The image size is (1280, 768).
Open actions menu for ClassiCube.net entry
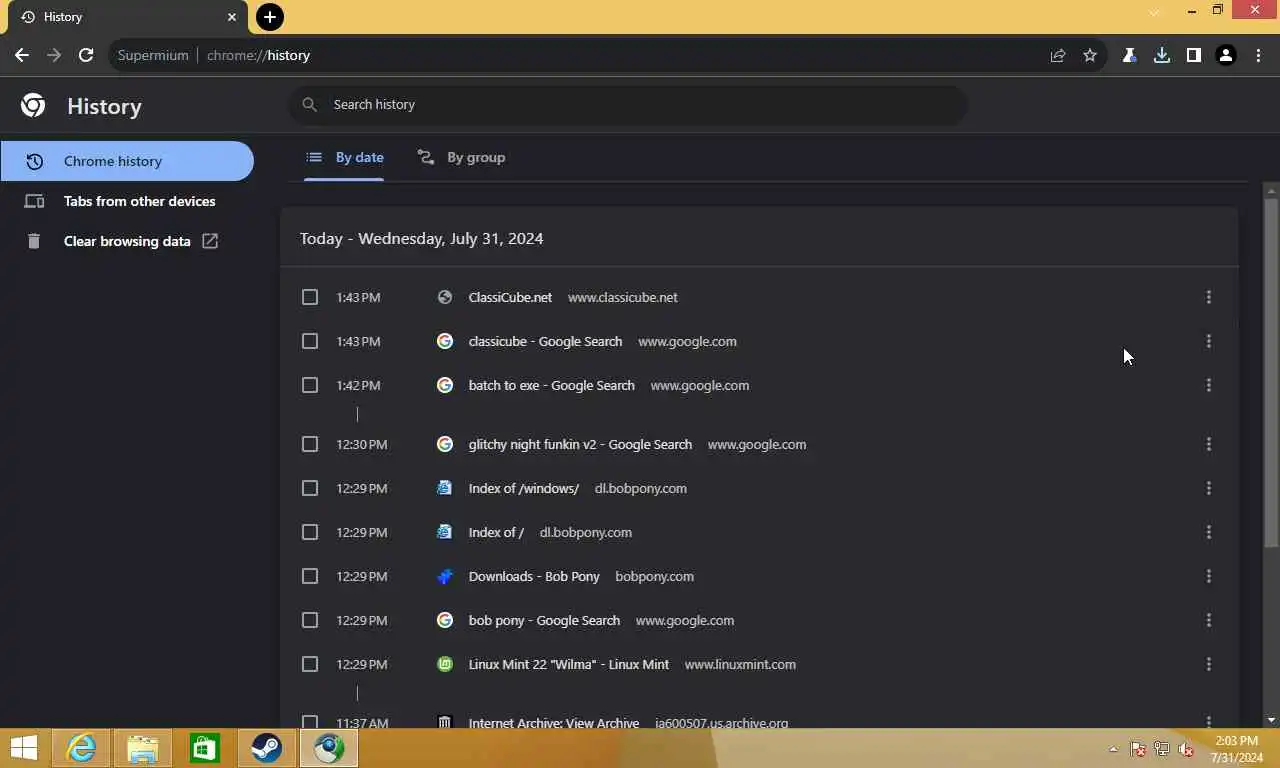pos(1208,297)
